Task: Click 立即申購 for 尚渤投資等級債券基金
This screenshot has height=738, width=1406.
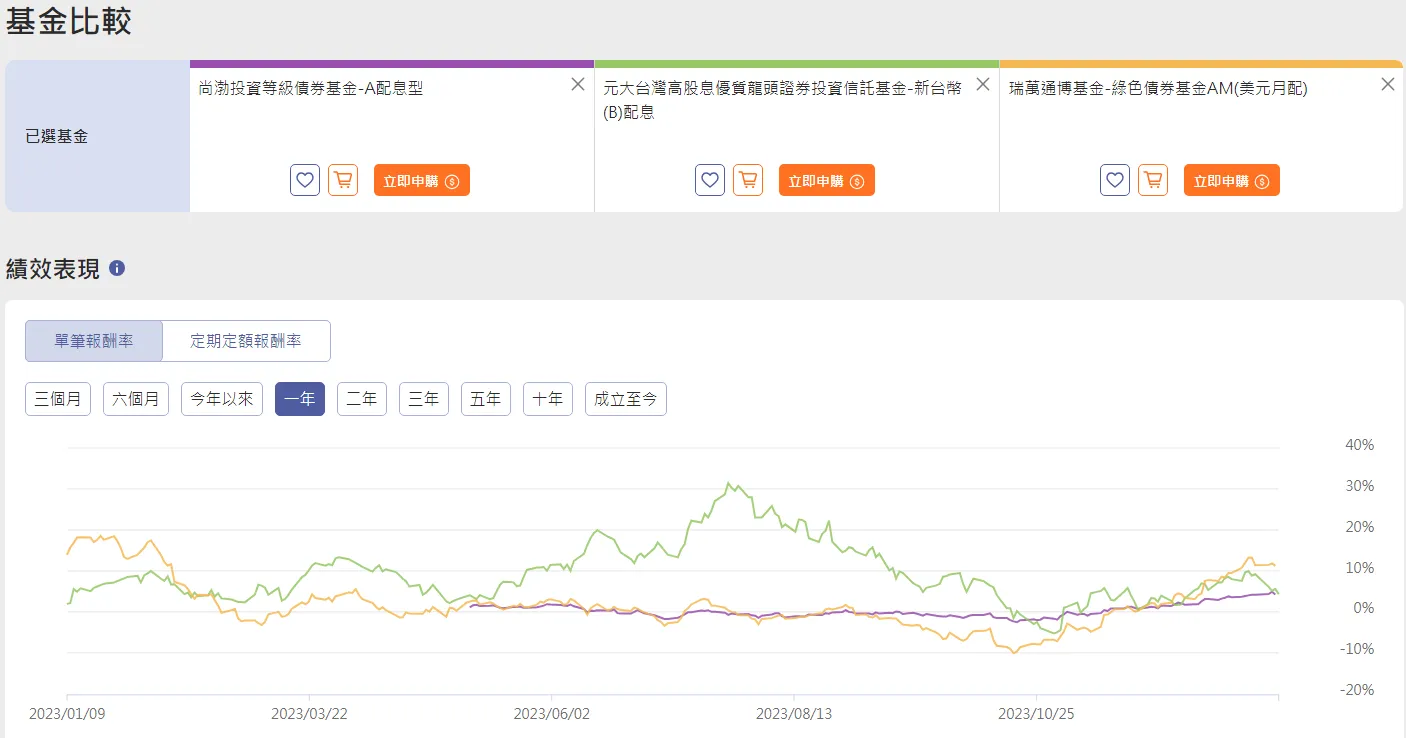Action: click(x=422, y=181)
